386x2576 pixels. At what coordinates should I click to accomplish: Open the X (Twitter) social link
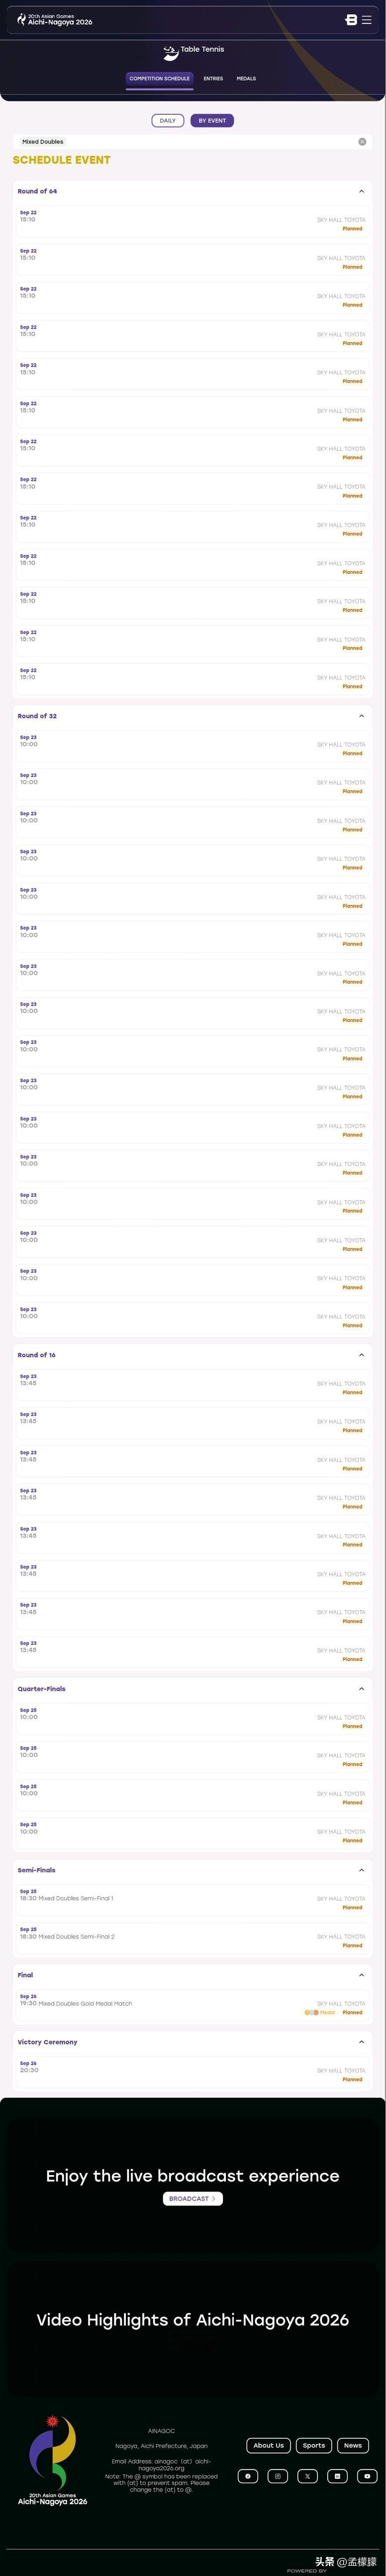coord(308,2476)
